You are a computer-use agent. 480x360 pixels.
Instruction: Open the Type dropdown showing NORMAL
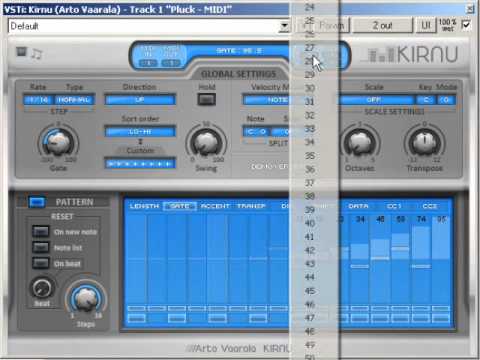click(x=75, y=100)
